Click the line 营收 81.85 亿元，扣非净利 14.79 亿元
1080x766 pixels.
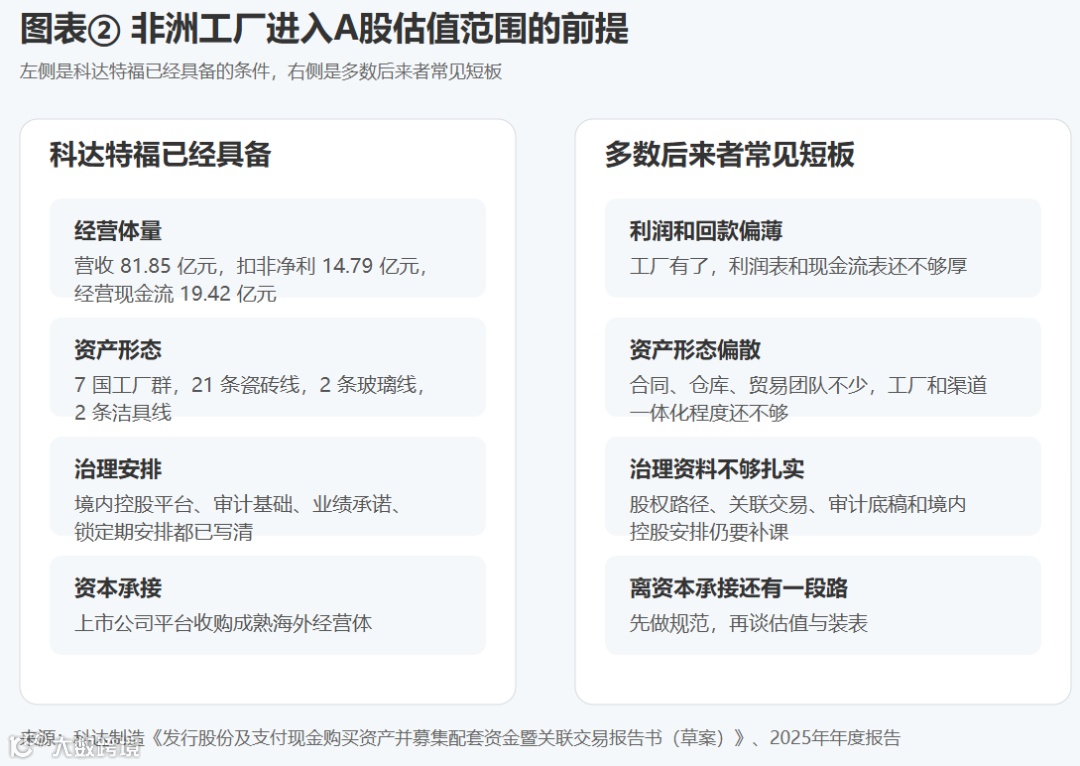click(251, 266)
